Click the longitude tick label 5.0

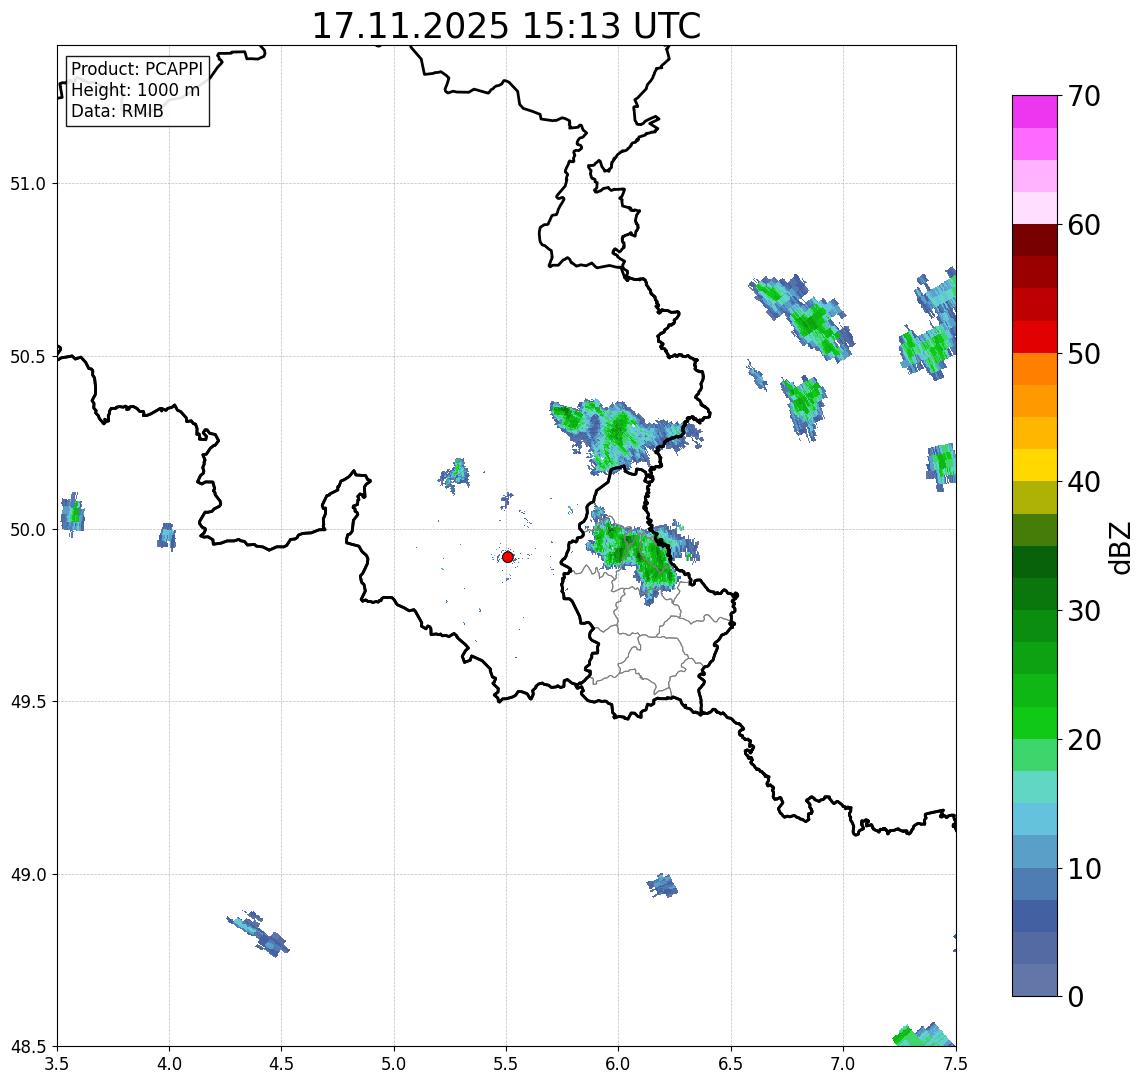point(394,1063)
